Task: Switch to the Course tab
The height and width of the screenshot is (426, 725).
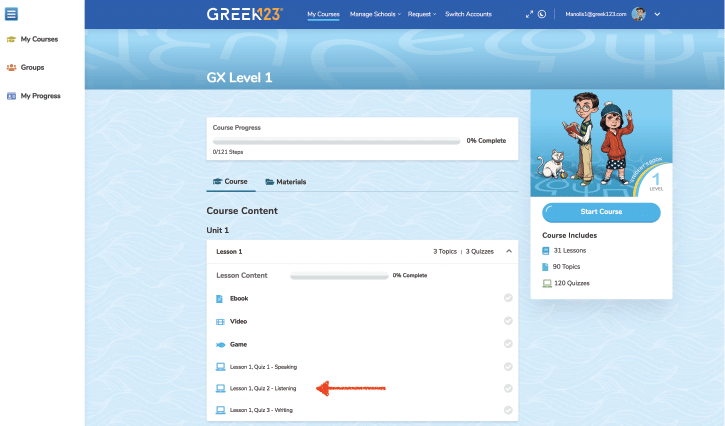Action: click(230, 182)
